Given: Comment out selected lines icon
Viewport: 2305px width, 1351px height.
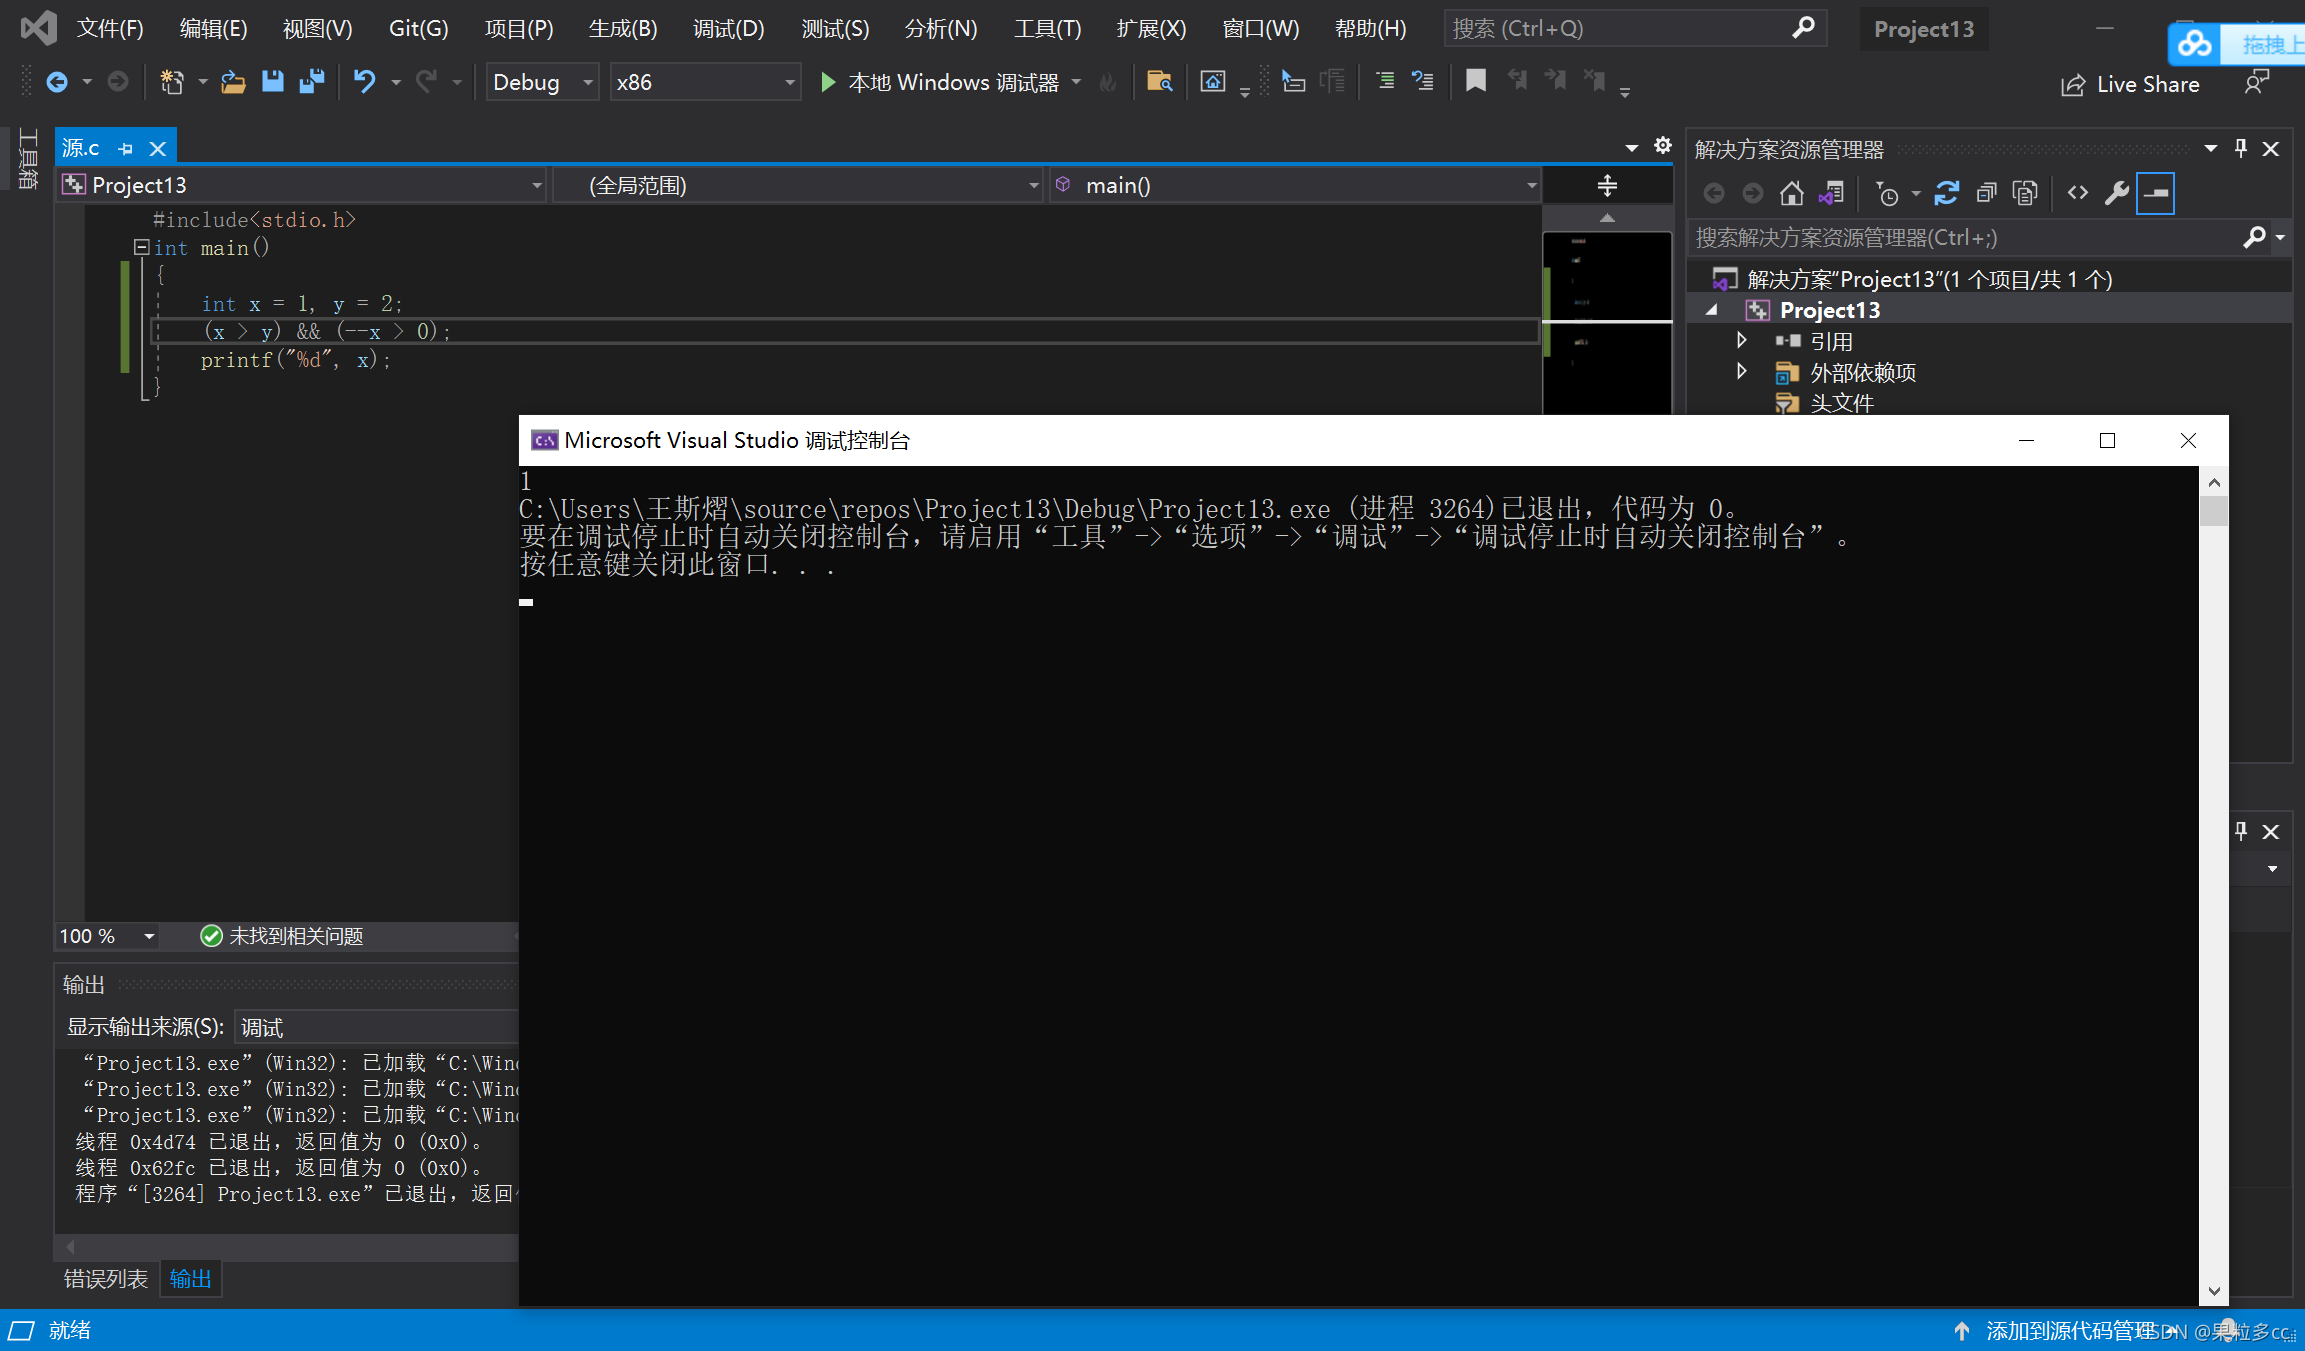Looking at the screenshot, I should [1385, 81].
